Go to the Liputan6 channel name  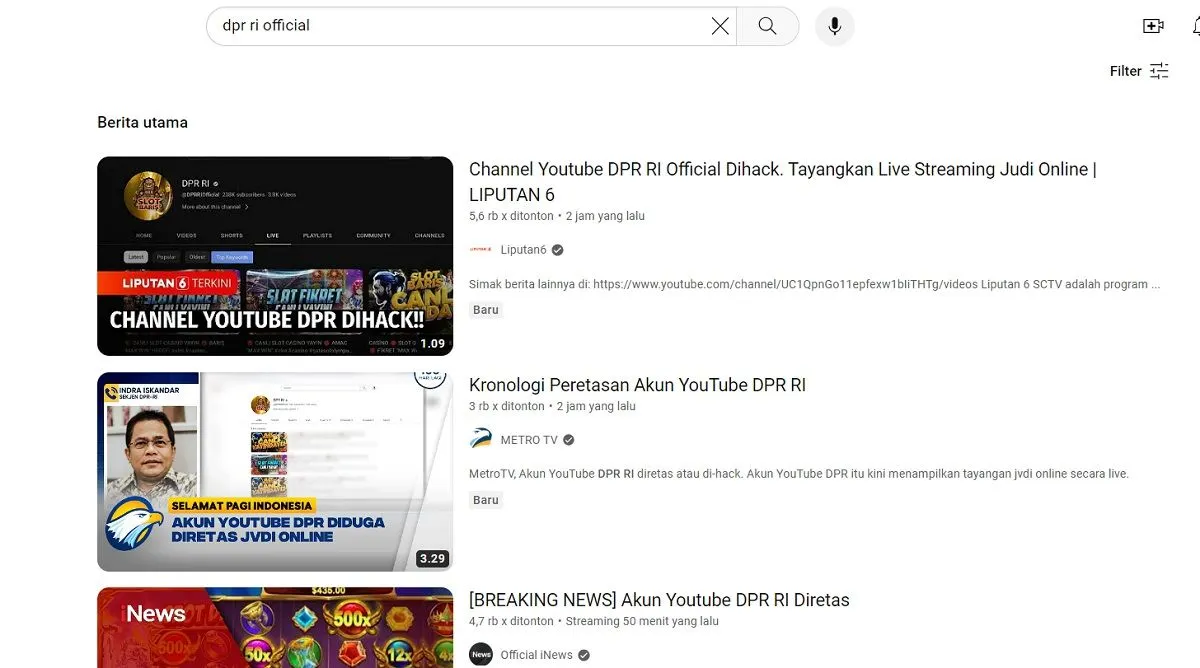(x=523, y=250)
